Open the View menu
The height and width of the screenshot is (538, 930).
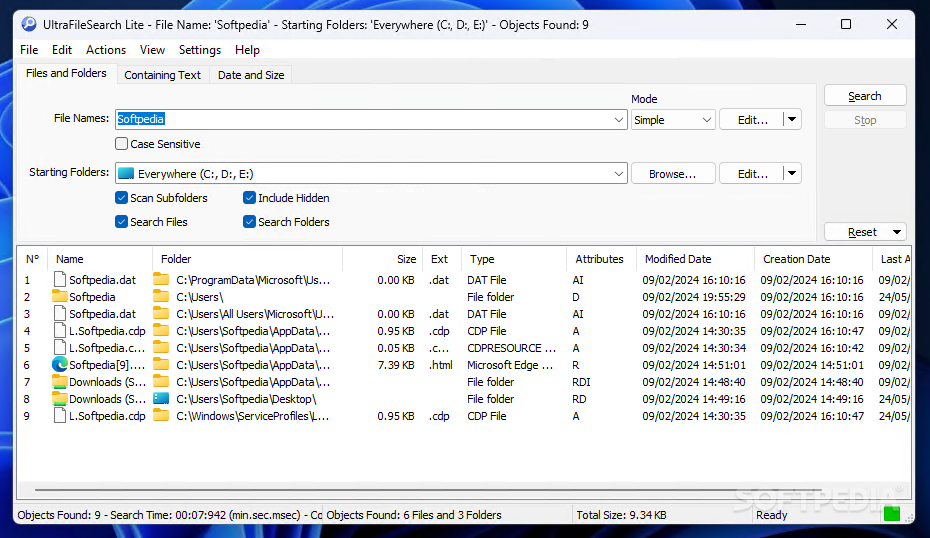pos(152,50)
